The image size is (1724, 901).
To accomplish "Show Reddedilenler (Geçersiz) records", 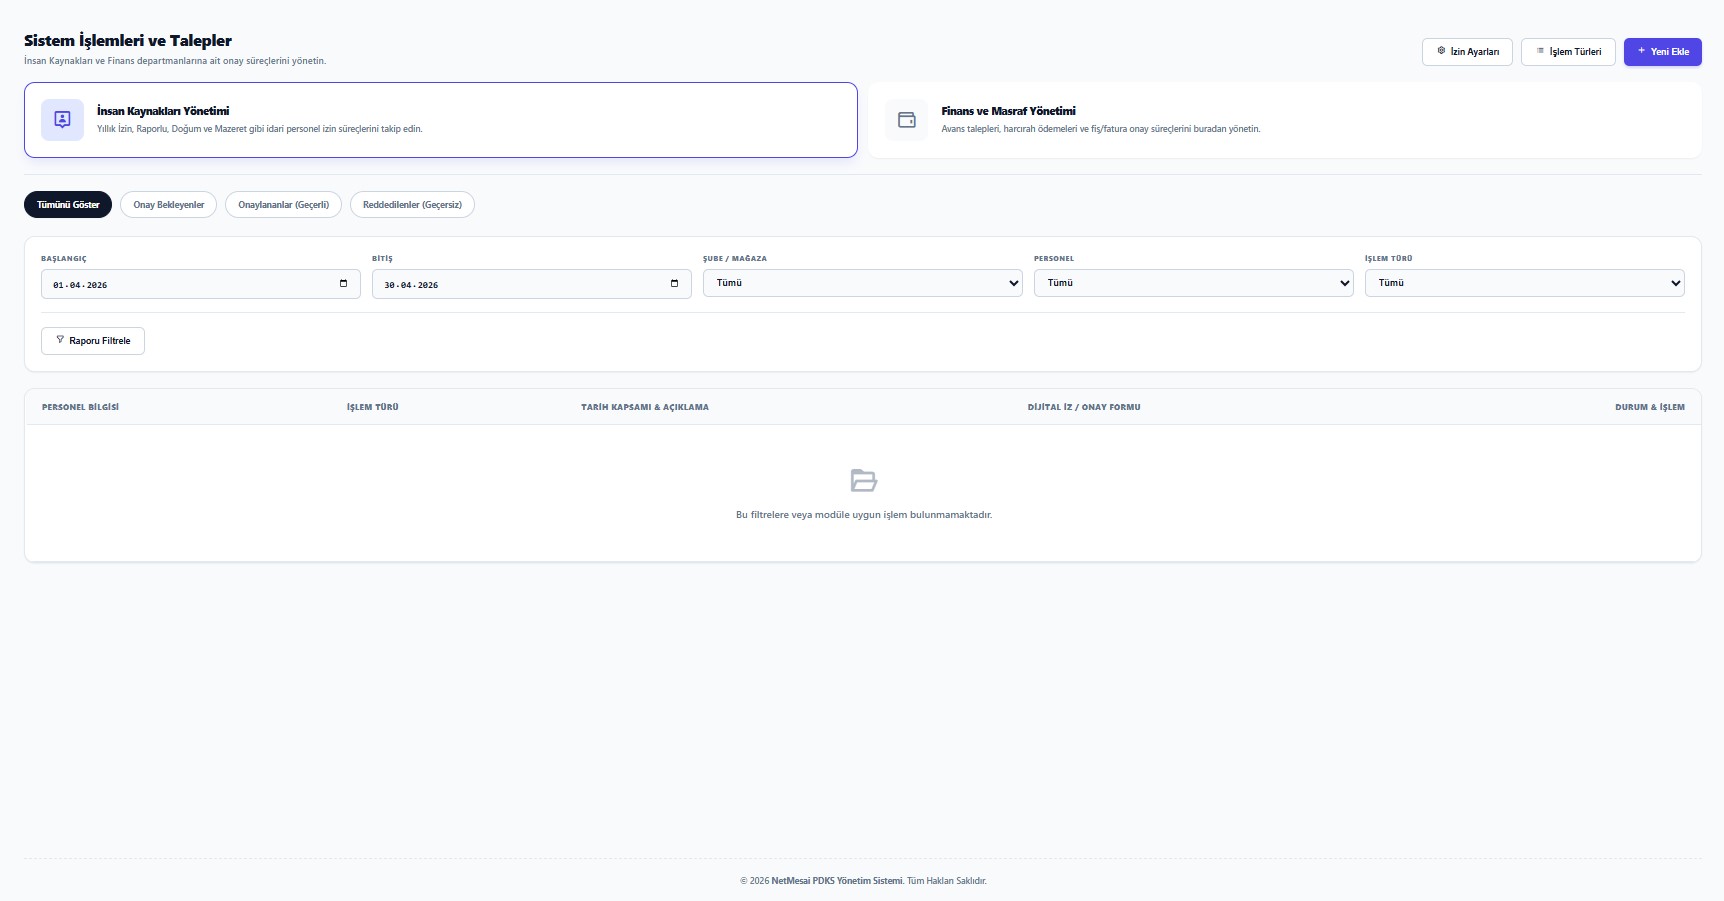I will pyautogui.click(x=412, y=204).
